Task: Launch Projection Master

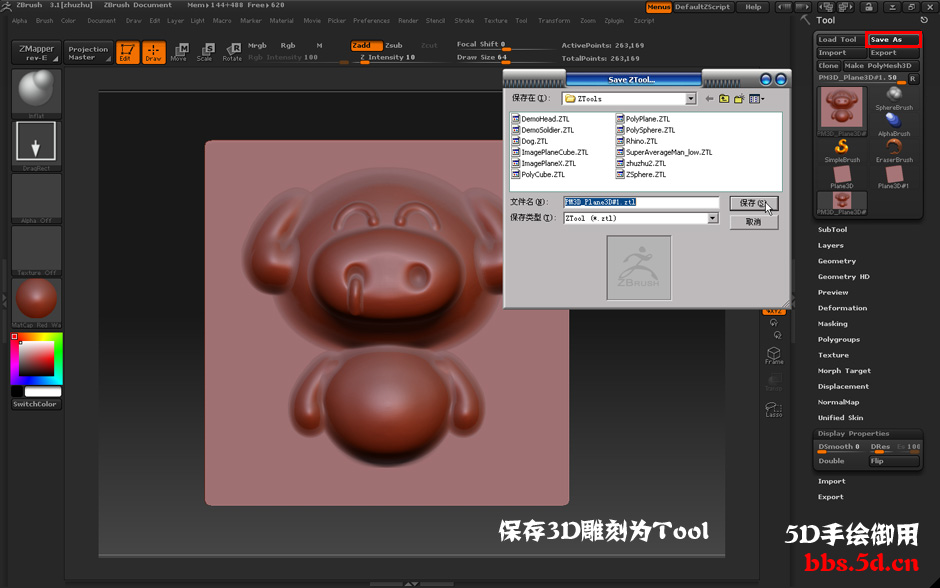Action: click(x=88, y=53)
